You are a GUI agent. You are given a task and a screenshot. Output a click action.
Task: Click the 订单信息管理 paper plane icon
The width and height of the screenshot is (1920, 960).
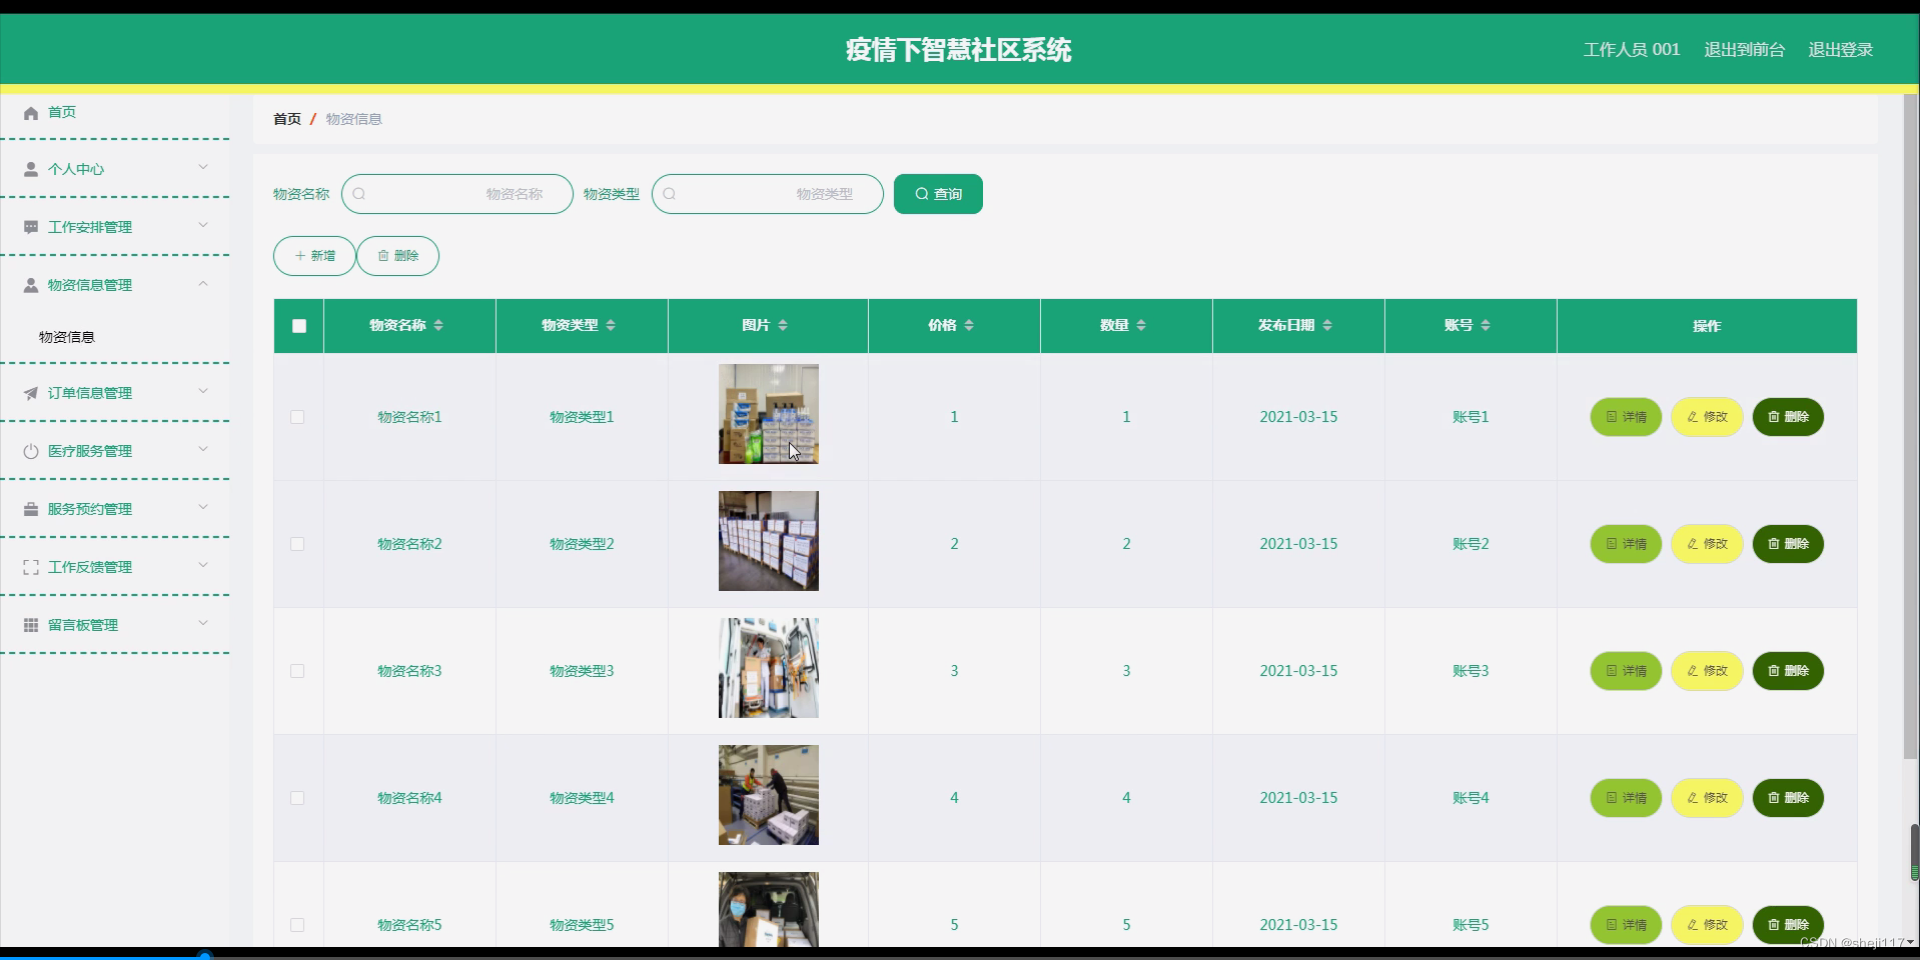pos(31,394)
